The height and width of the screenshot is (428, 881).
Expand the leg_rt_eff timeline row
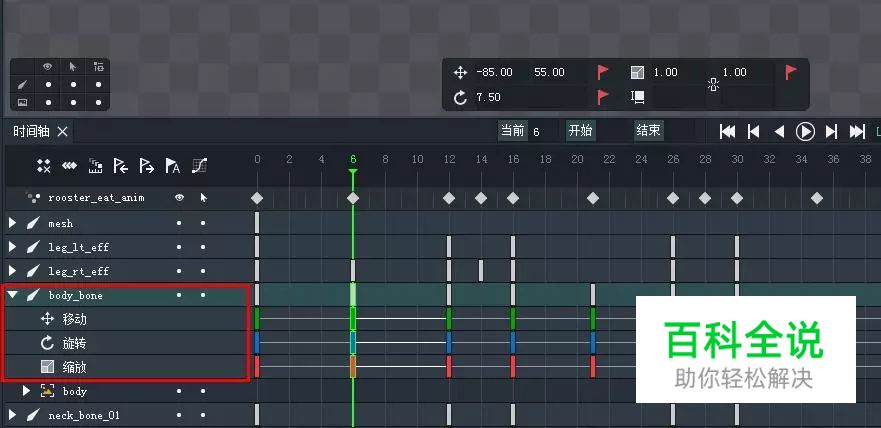point(13,271)
